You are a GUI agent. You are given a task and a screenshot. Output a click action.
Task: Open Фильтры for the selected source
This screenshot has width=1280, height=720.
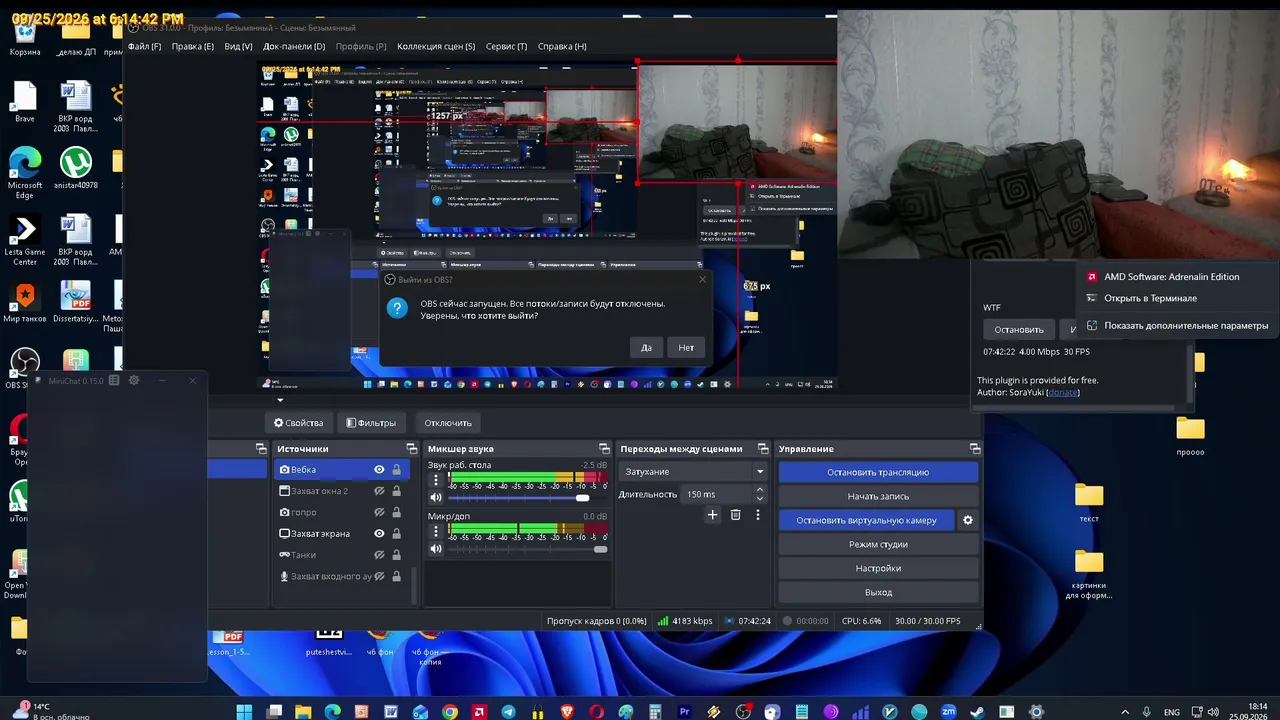coord(371,423)
